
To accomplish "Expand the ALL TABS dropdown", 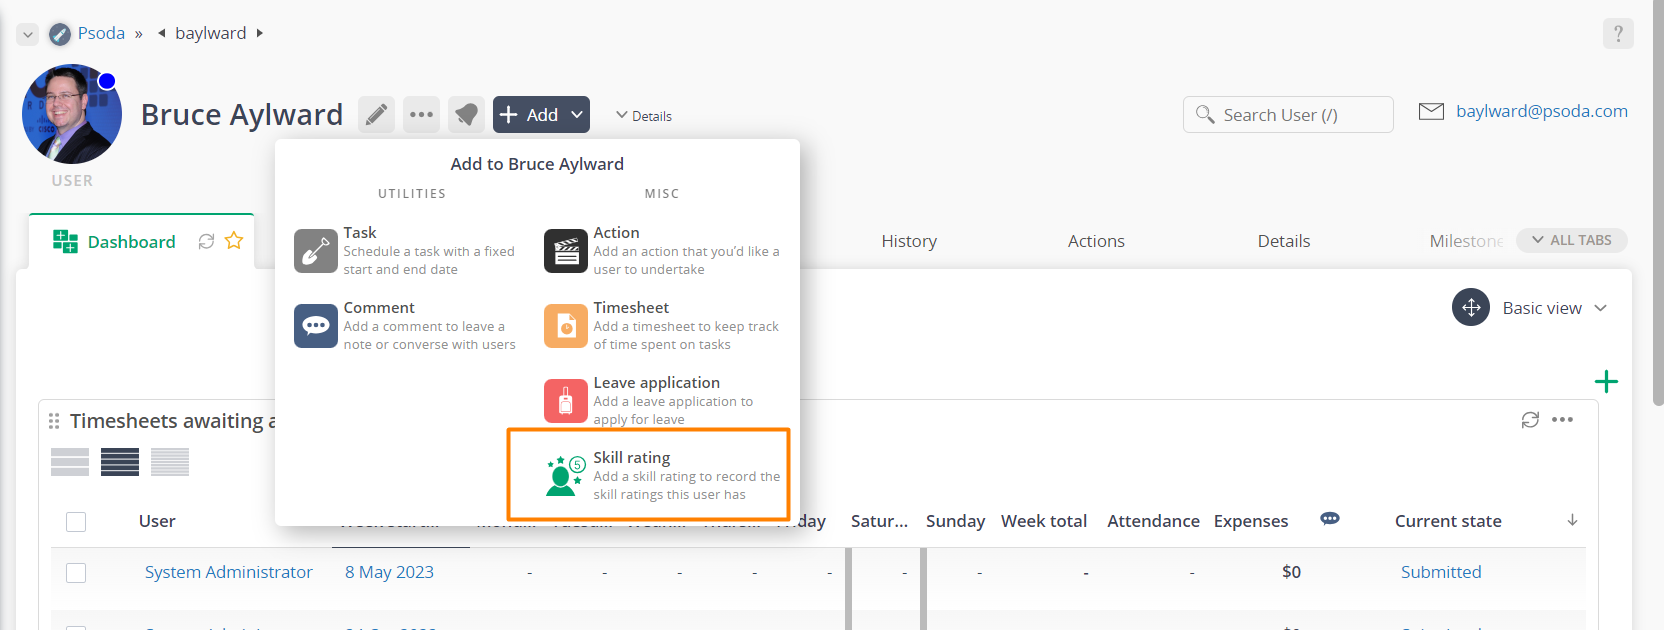I will pyautogui.click(x=1572, y=241).
